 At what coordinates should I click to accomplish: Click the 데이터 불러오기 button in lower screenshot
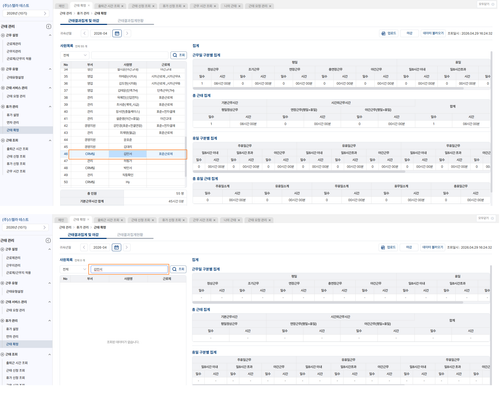[433, 247]
